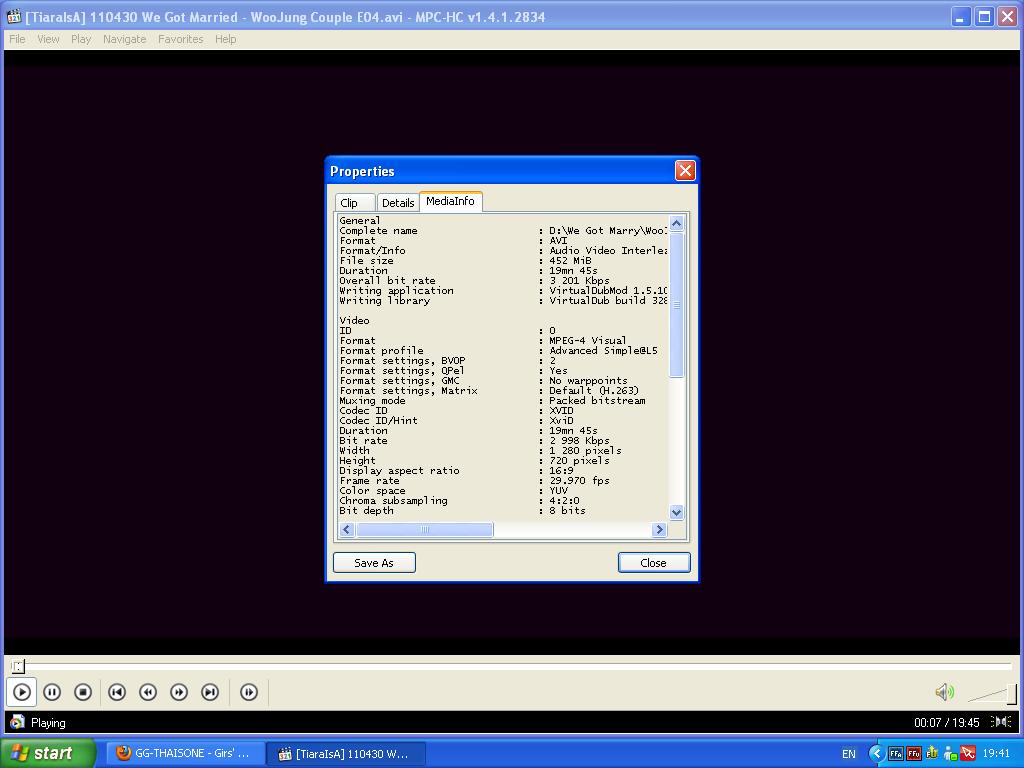Image resolution: width=1024 pixels, height=768 pixels.
Task: Switch to the Clip tab
Action: [x=355, y=202]
